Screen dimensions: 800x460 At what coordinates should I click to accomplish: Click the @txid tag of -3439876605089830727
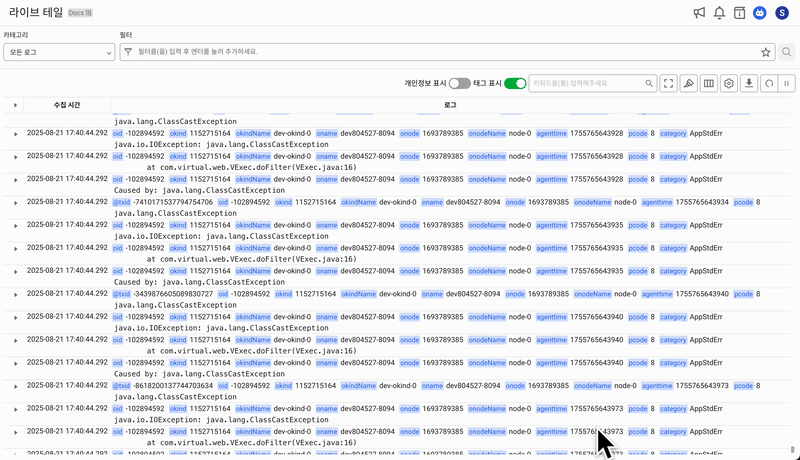(121, 294)
